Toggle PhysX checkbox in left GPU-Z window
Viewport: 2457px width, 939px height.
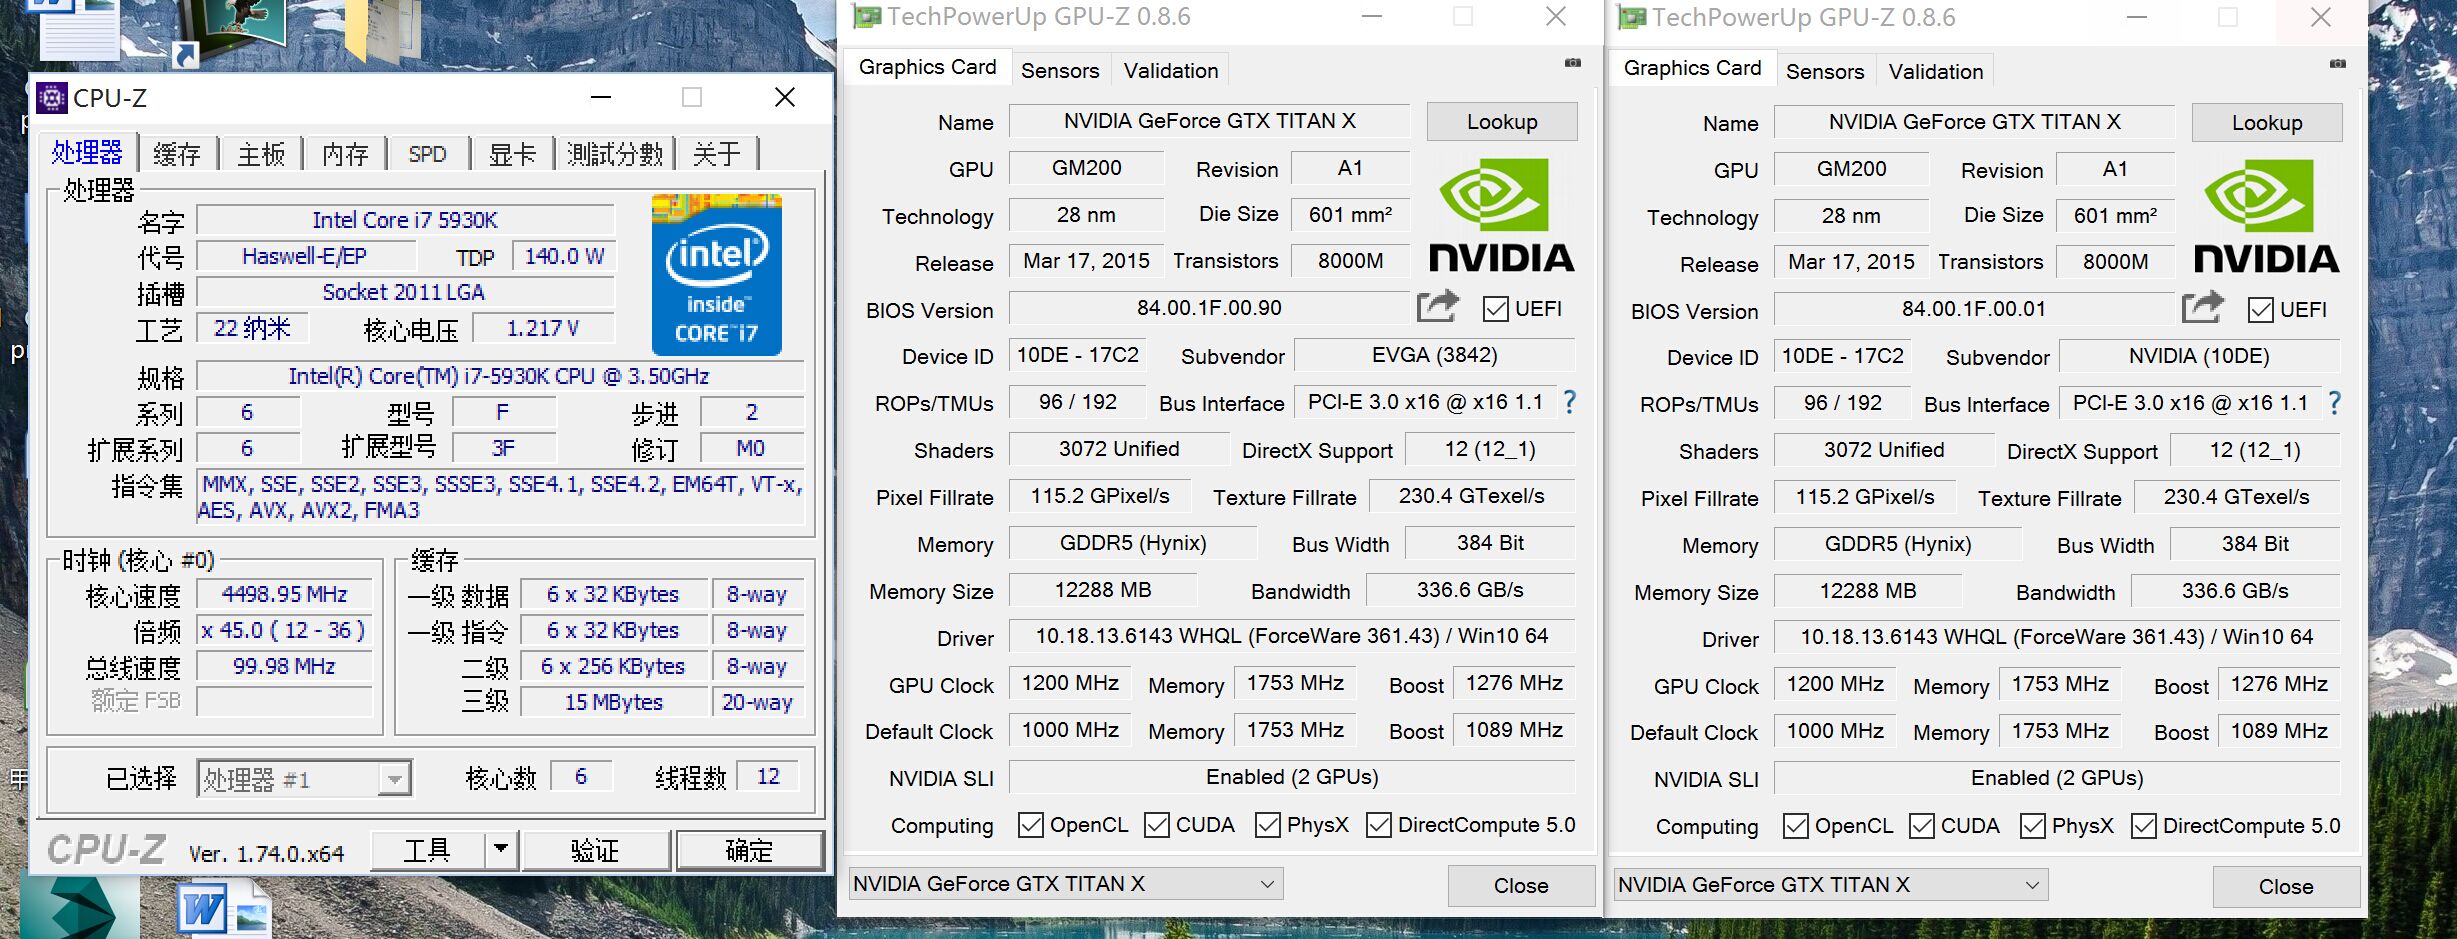click(1268, 825)
